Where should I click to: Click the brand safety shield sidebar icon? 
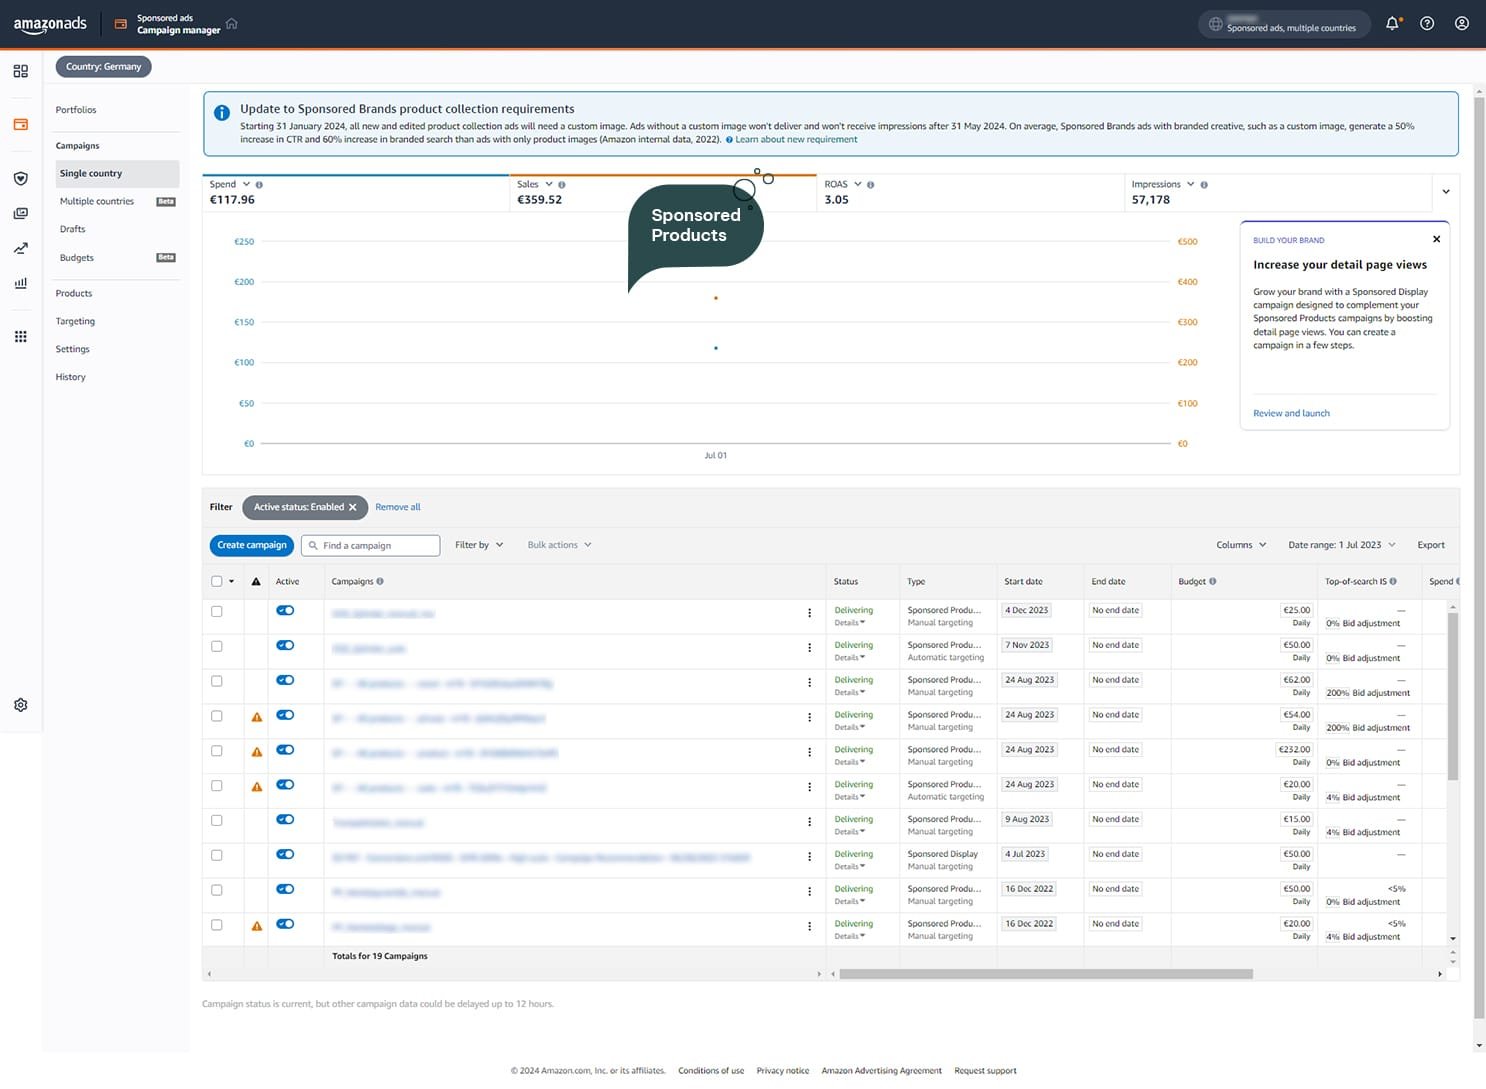[x=21, y=179]
